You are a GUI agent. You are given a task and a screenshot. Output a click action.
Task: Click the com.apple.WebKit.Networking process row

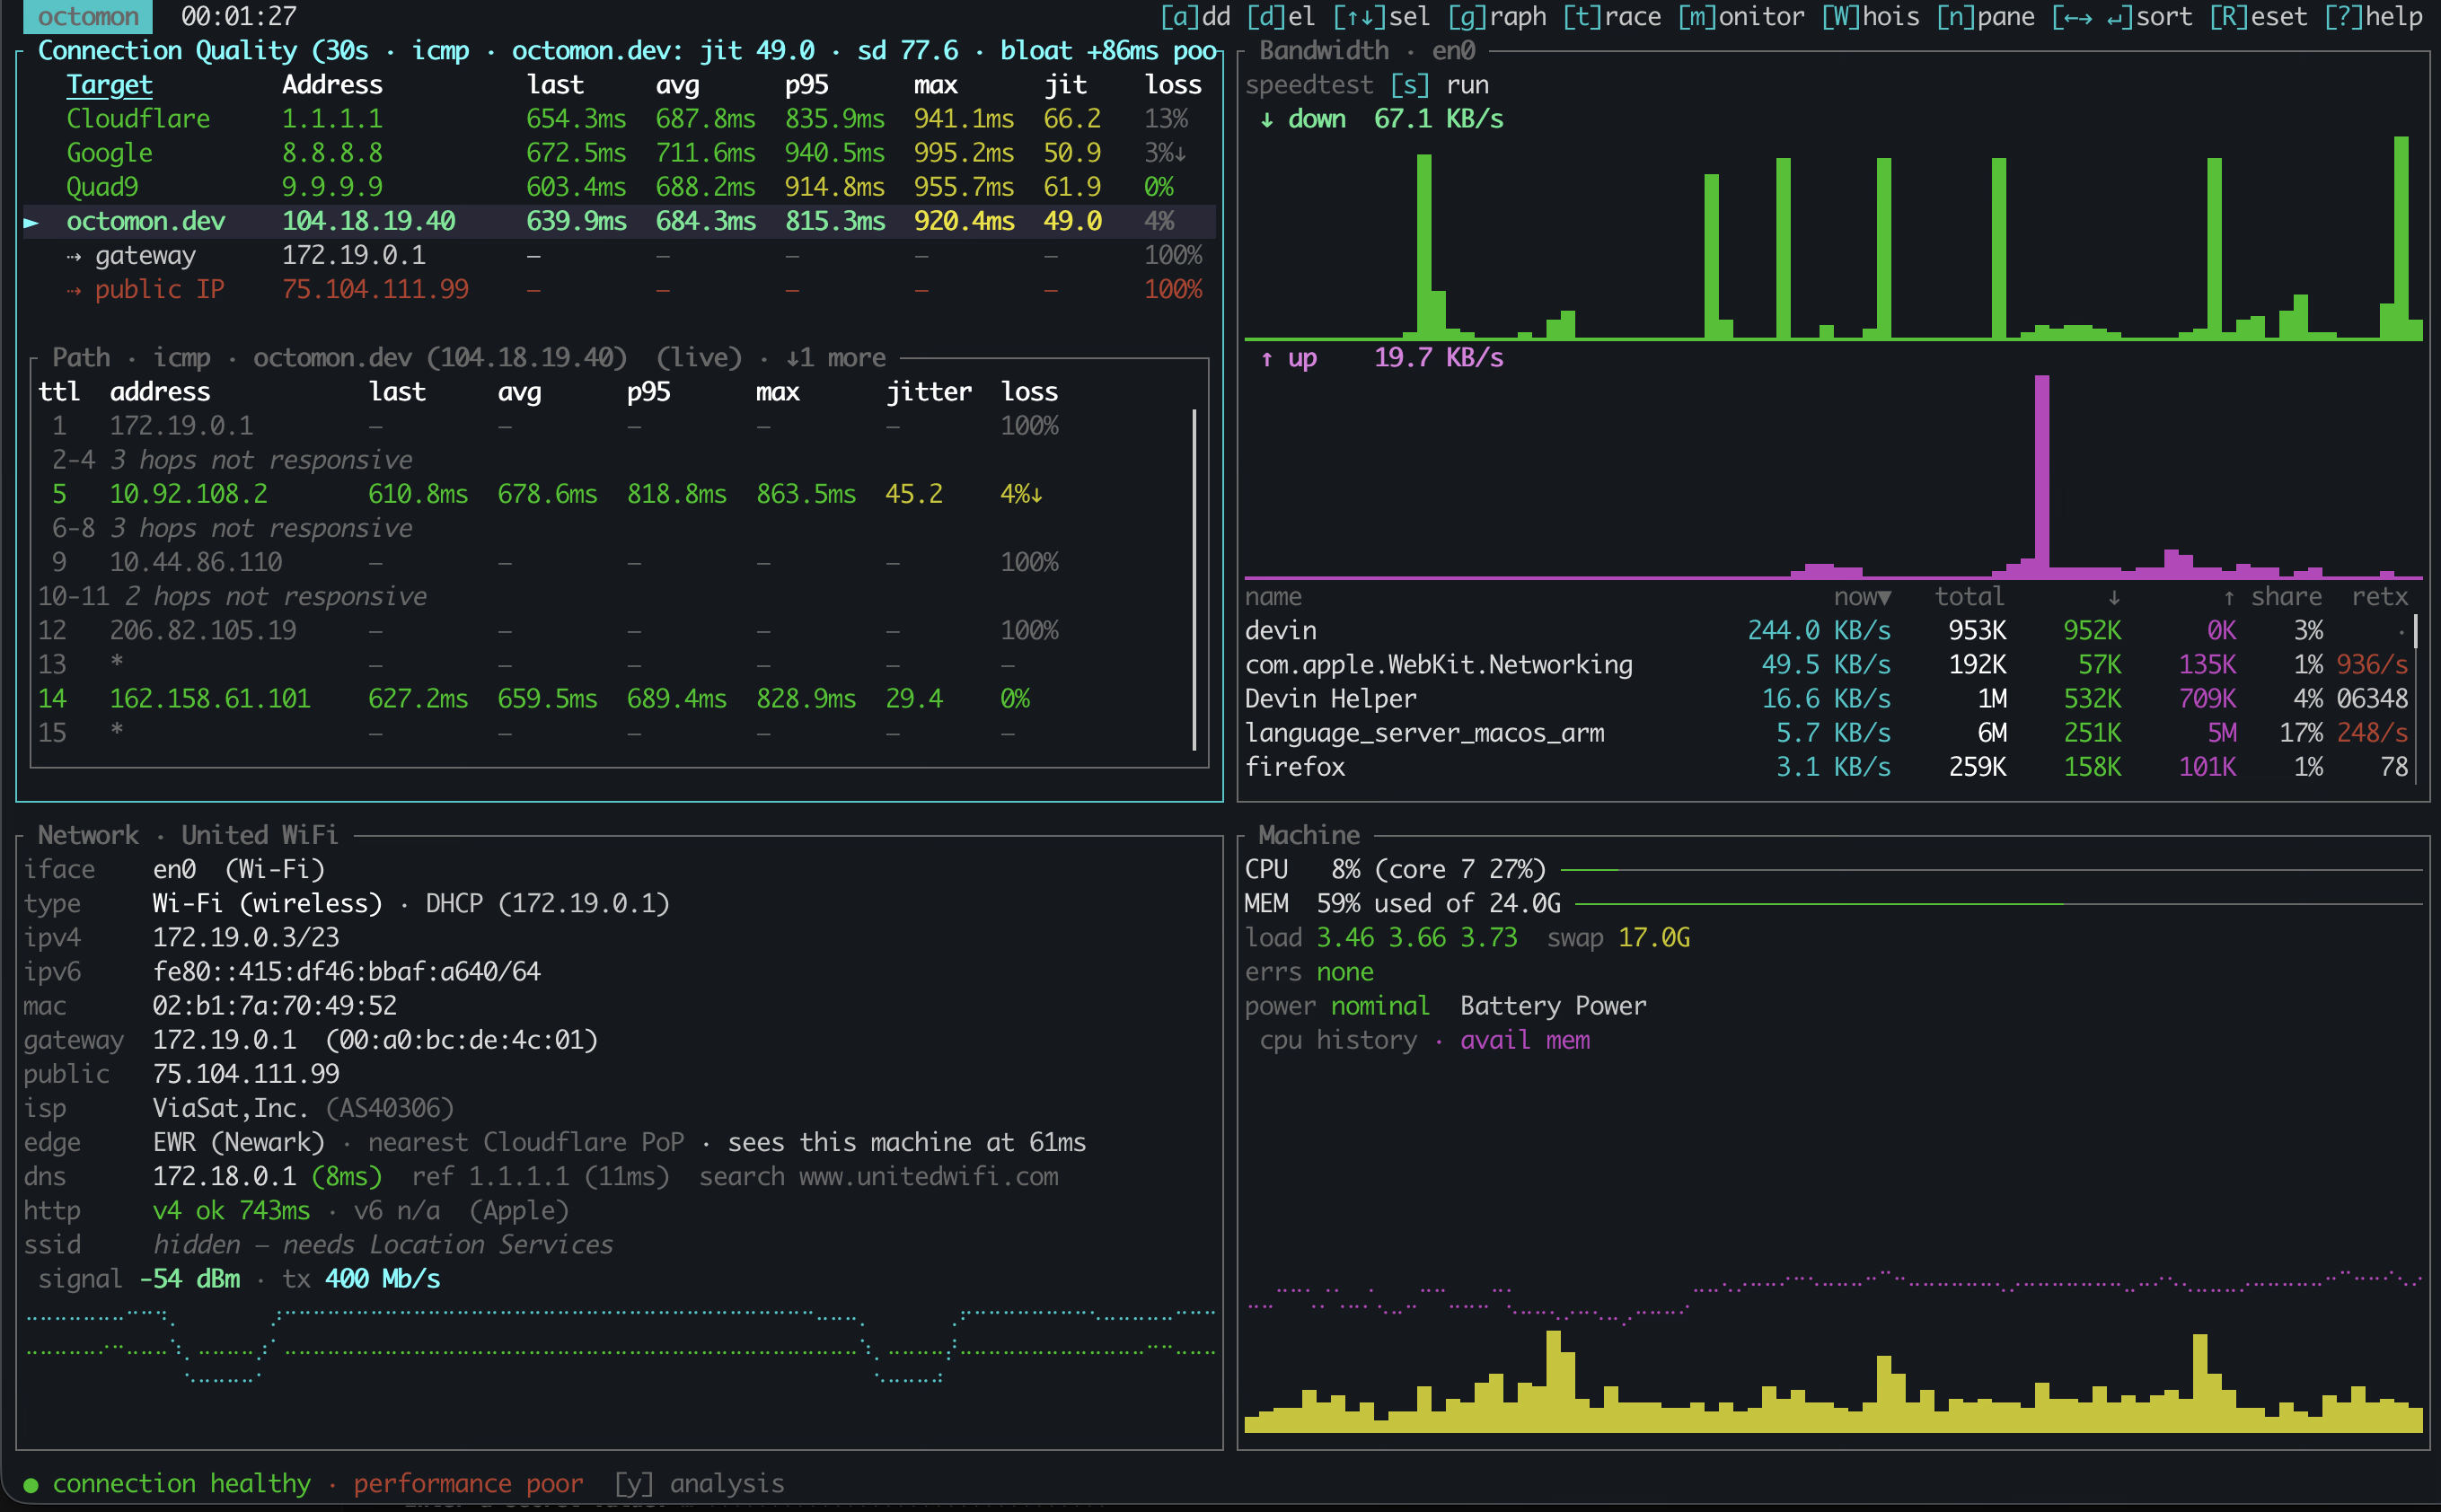(x=1827, y=665)
